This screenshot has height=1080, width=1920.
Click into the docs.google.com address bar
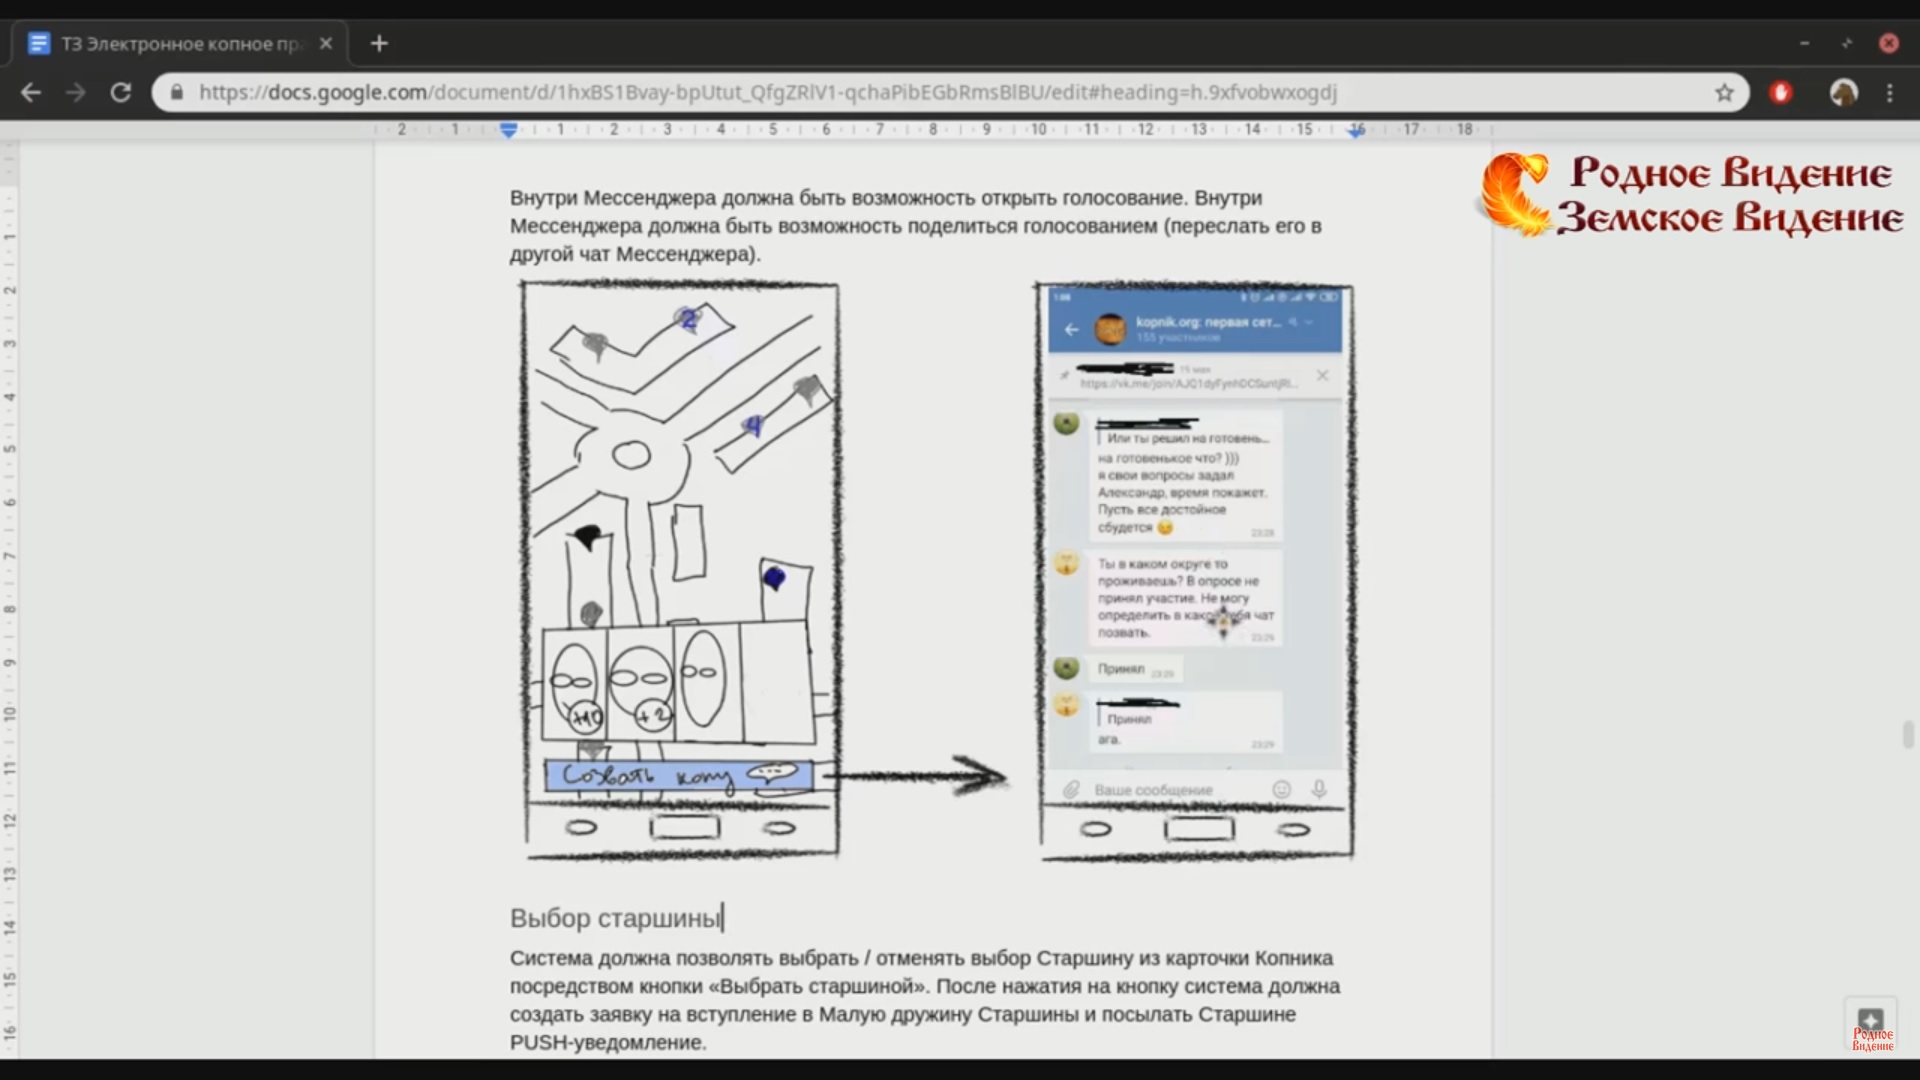pos(760,93)
